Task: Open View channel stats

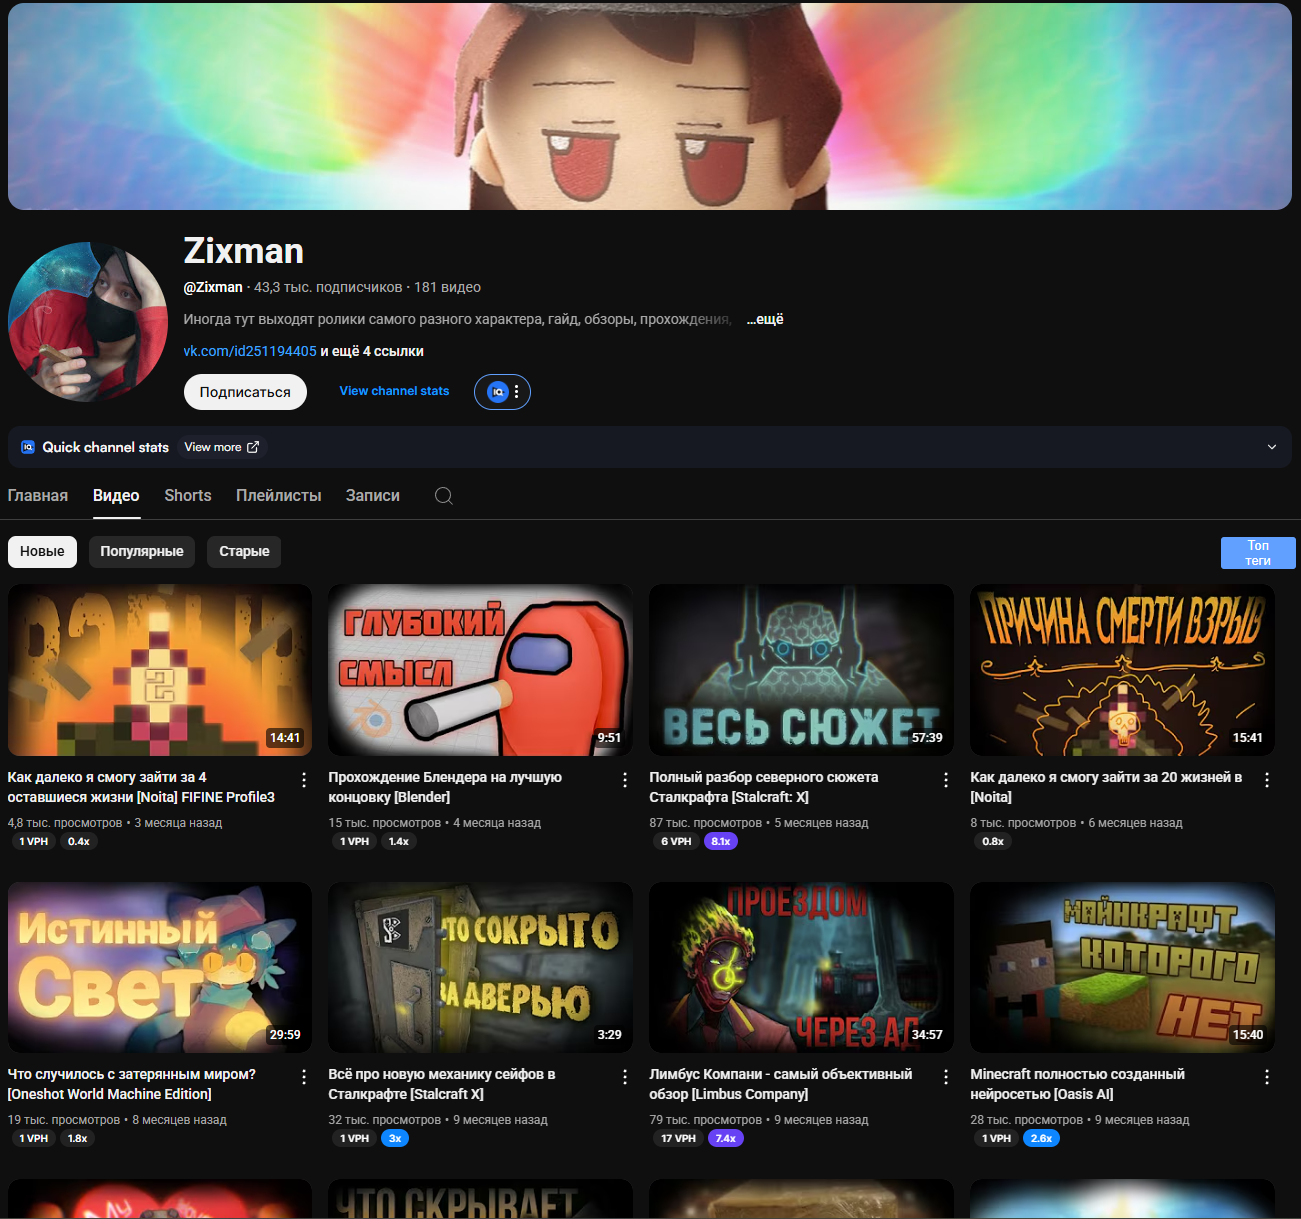Action: [x=394, y=391]
